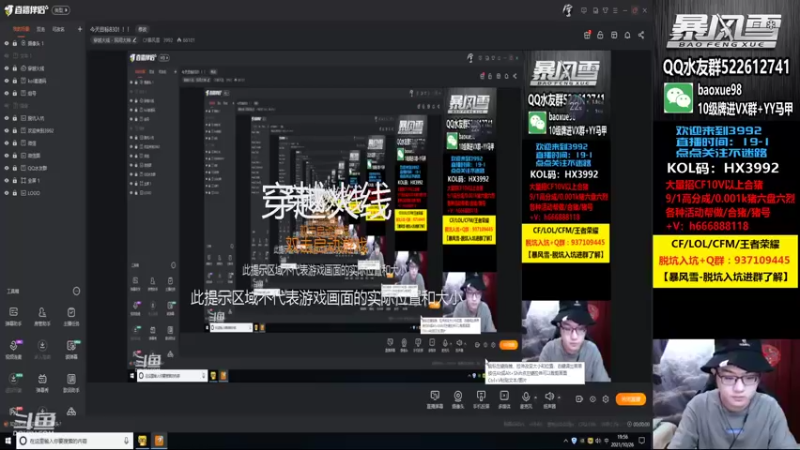
Task: Open the orange app icon on the taskbar
Action: point(159,441)
